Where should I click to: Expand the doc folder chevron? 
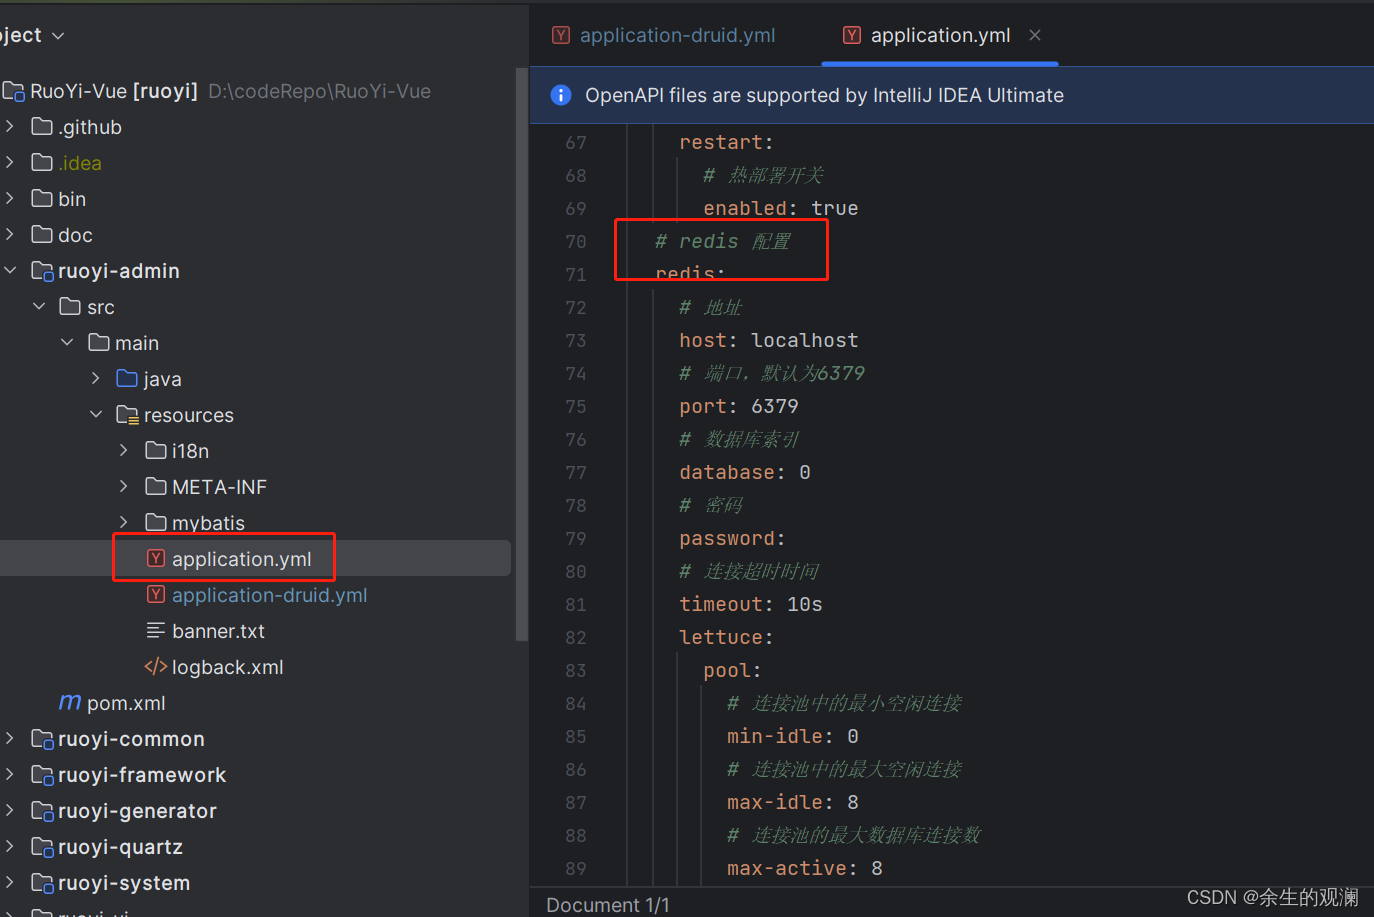pos(10,235)
